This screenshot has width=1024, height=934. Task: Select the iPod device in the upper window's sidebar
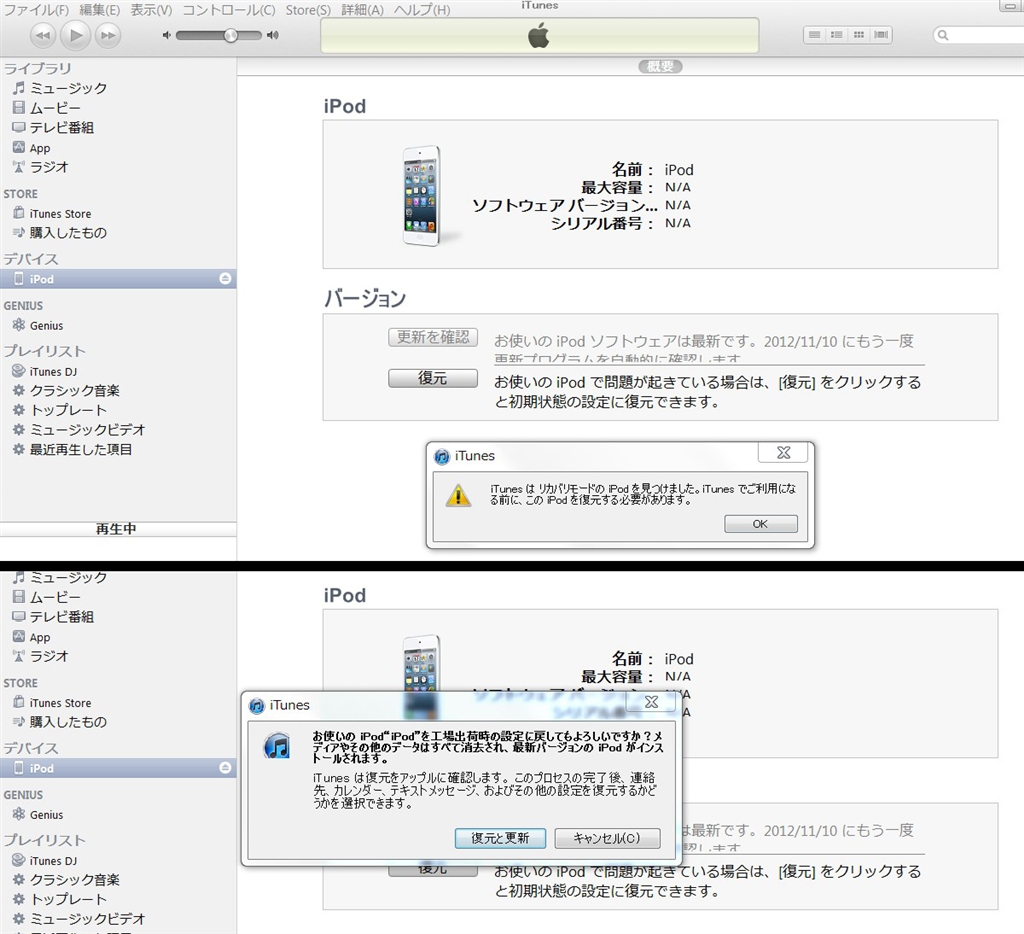tap(118, 279)
